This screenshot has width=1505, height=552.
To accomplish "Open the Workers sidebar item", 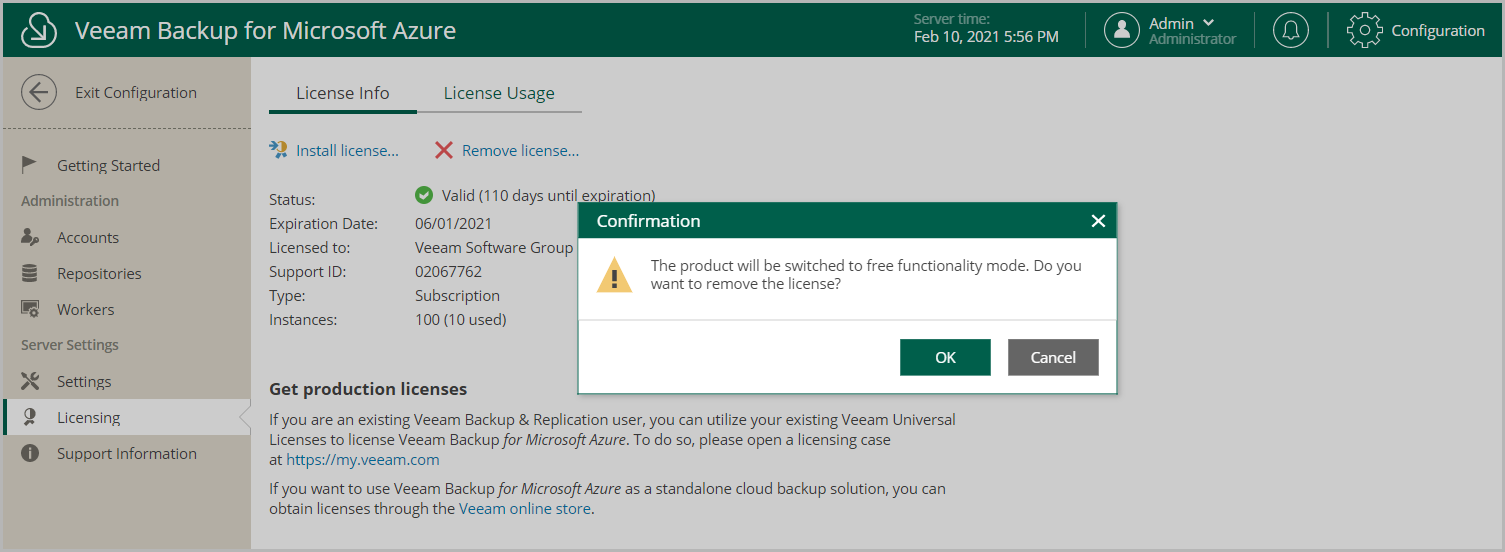I will point(85,309).
